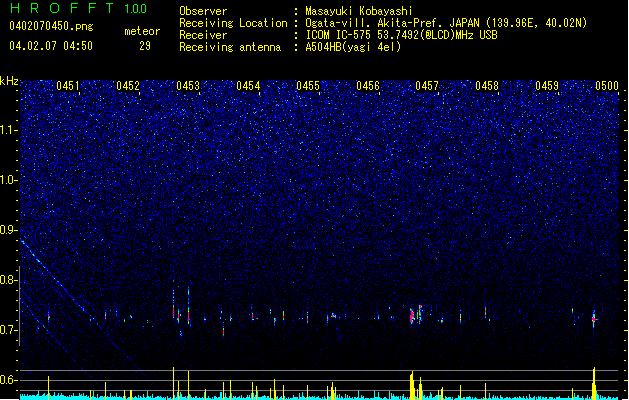The width and height of the screenshot is (629, 400).
Task: Click the kHz axis unit label
Action: (x=9, y=81)
